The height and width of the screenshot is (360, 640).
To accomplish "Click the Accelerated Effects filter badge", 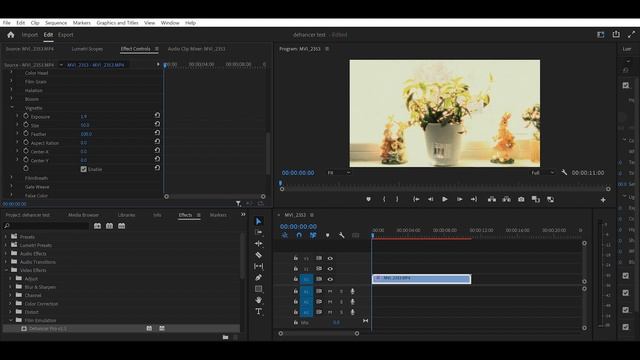I will pyautogui.click(x=97, y=226).
